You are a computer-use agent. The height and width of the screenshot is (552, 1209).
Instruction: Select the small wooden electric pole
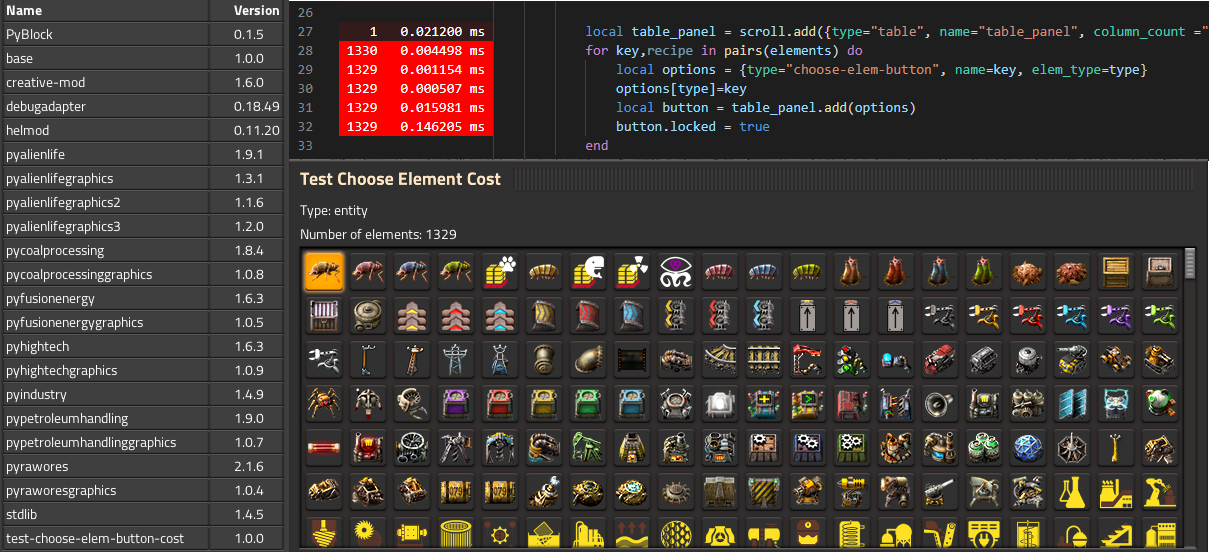pos(367,358)
